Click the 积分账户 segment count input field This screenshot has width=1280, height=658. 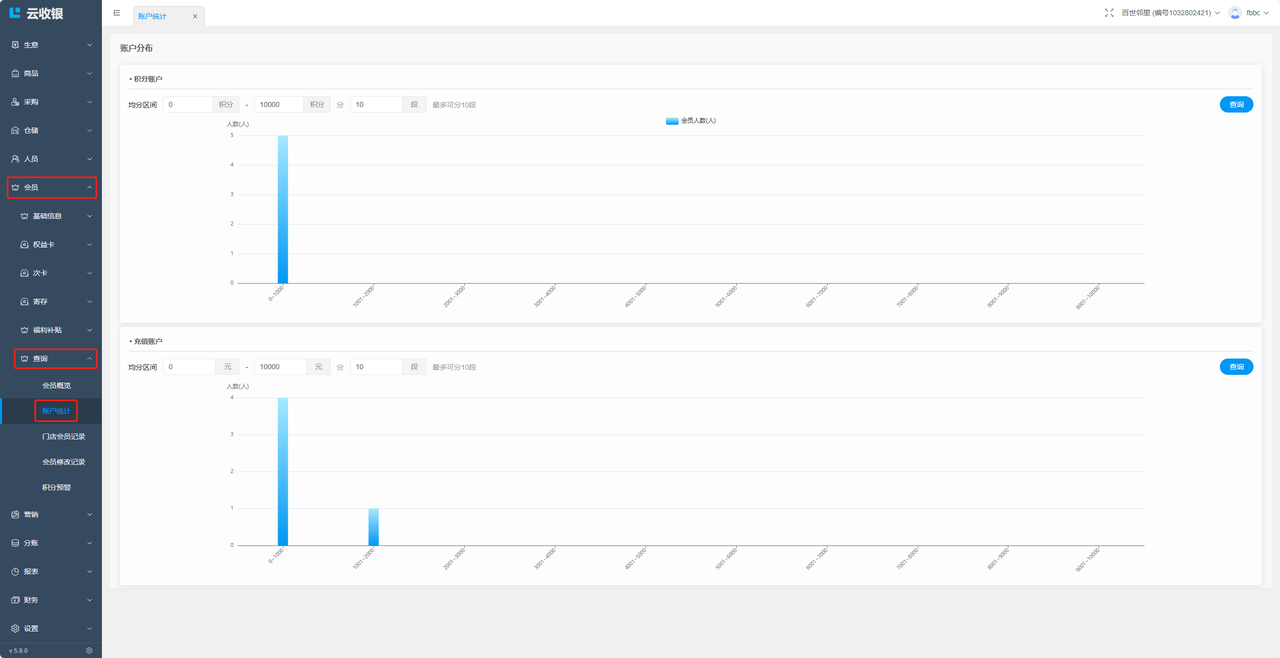[376, 105]
